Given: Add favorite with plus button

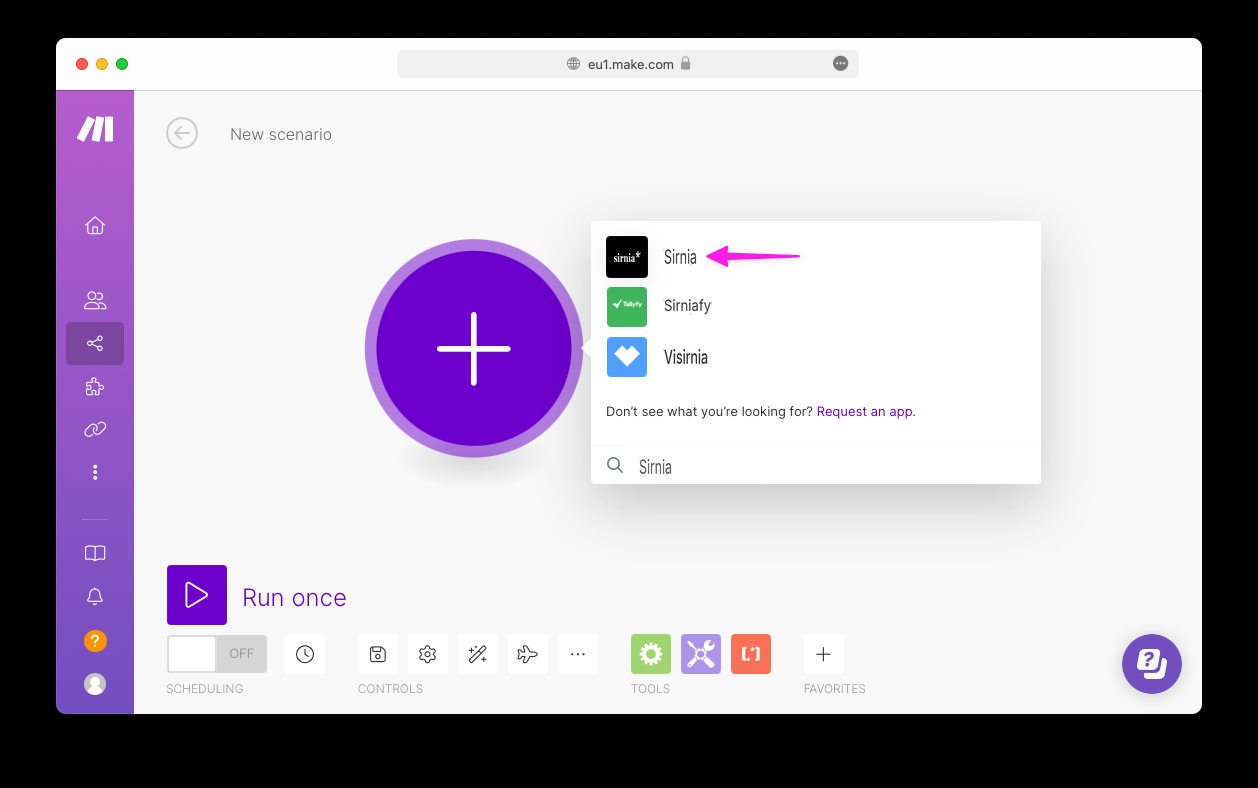Looking at the screenshot, I should click(824, 654).
